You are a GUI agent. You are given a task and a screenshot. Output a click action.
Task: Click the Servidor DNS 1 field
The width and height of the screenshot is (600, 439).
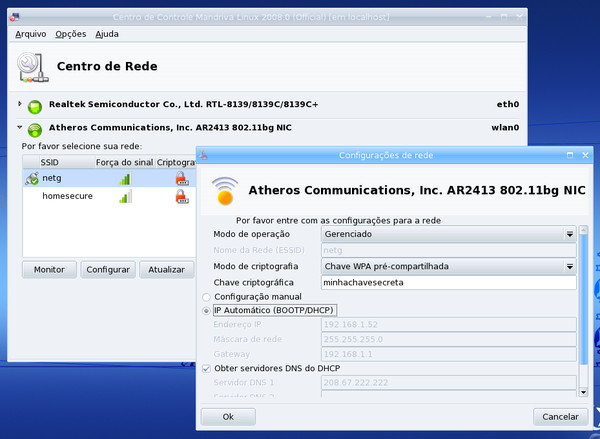[x=448, y=383]
